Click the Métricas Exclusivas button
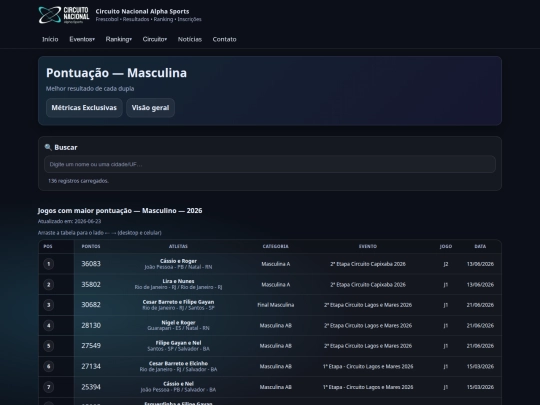This screenshot has height=405, width=540. (x=84, y=108)
